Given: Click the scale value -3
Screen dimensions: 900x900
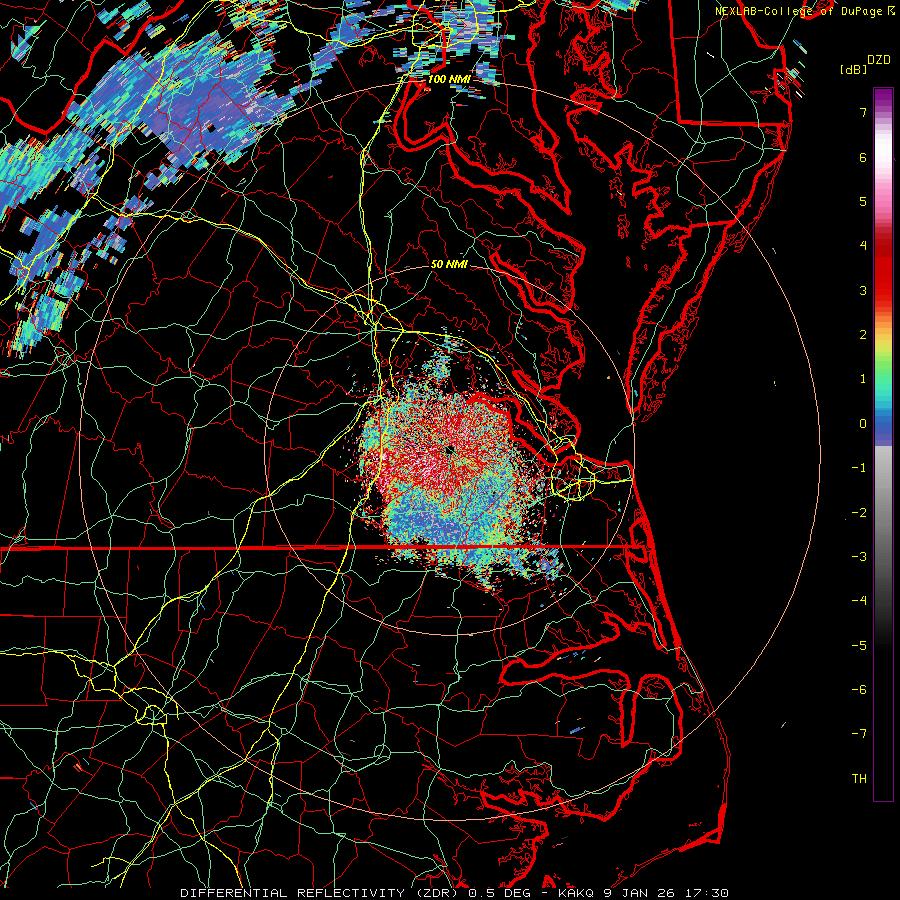Looking at the screenshot, I should pos(859,557).
